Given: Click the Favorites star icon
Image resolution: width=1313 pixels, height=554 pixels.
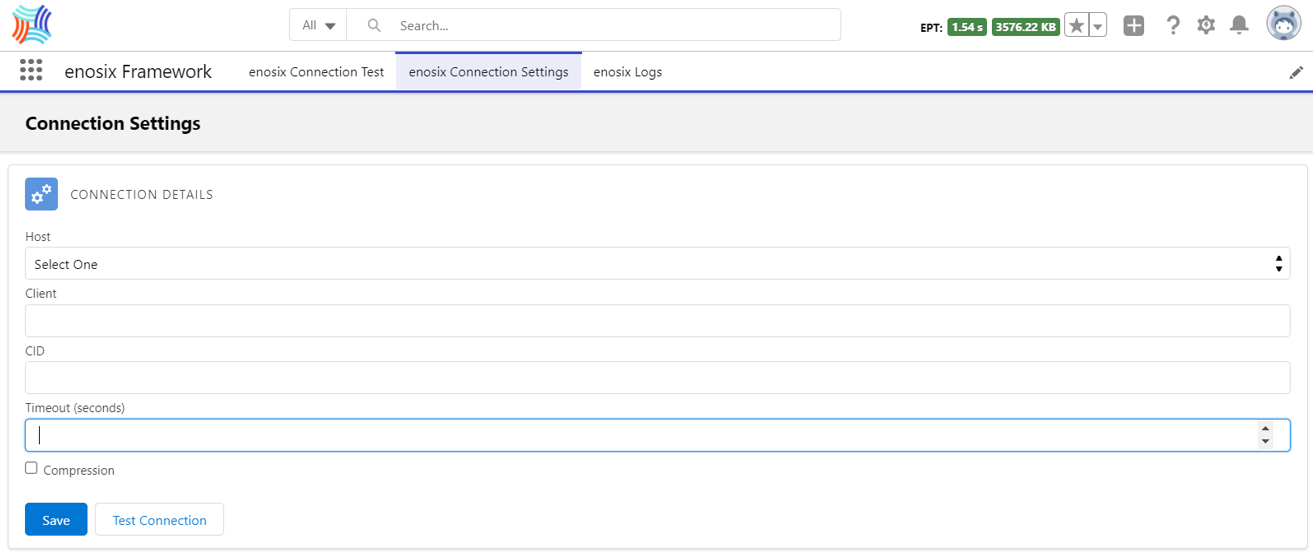Looking at the screenshot, I should tap(1076, 26).
